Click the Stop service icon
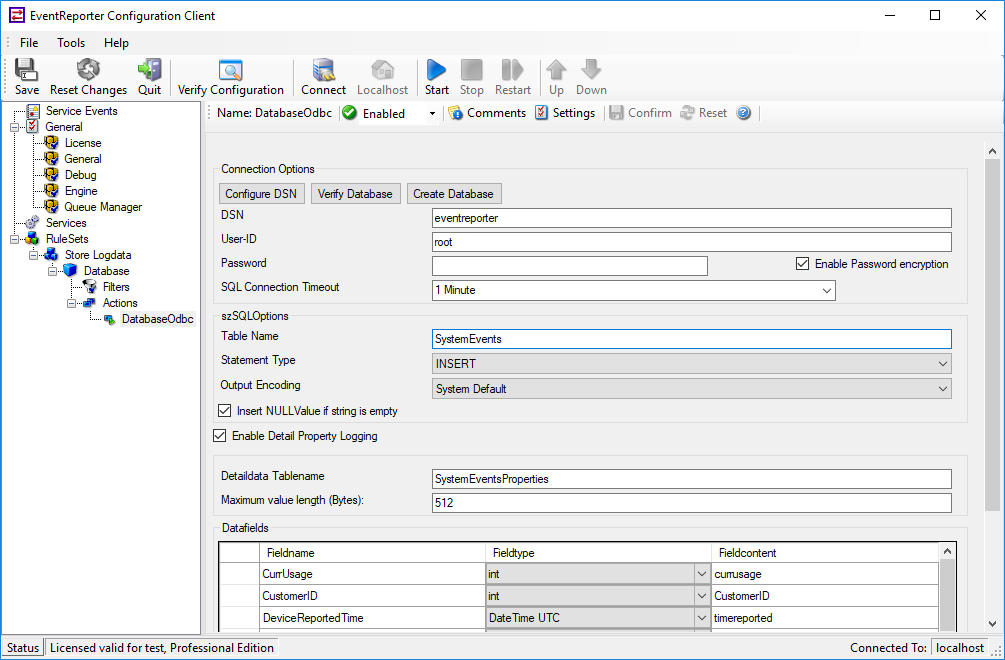 [x=472, y=69]
